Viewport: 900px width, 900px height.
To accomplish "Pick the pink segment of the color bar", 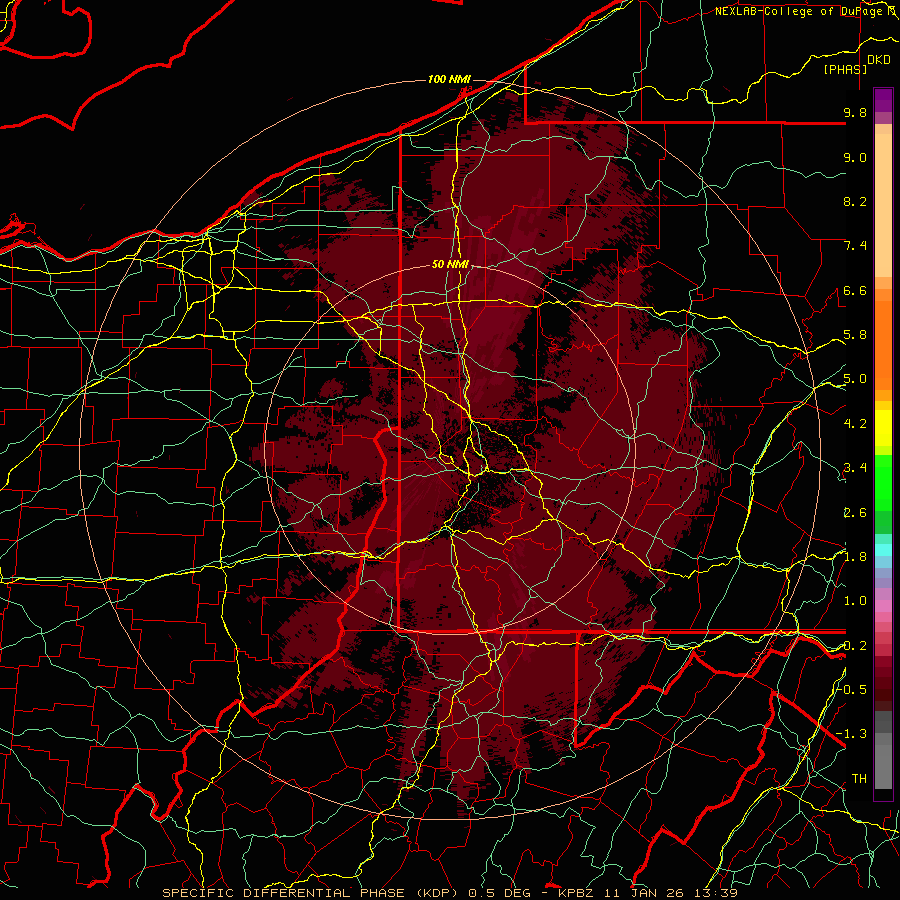I will (883, 606).
